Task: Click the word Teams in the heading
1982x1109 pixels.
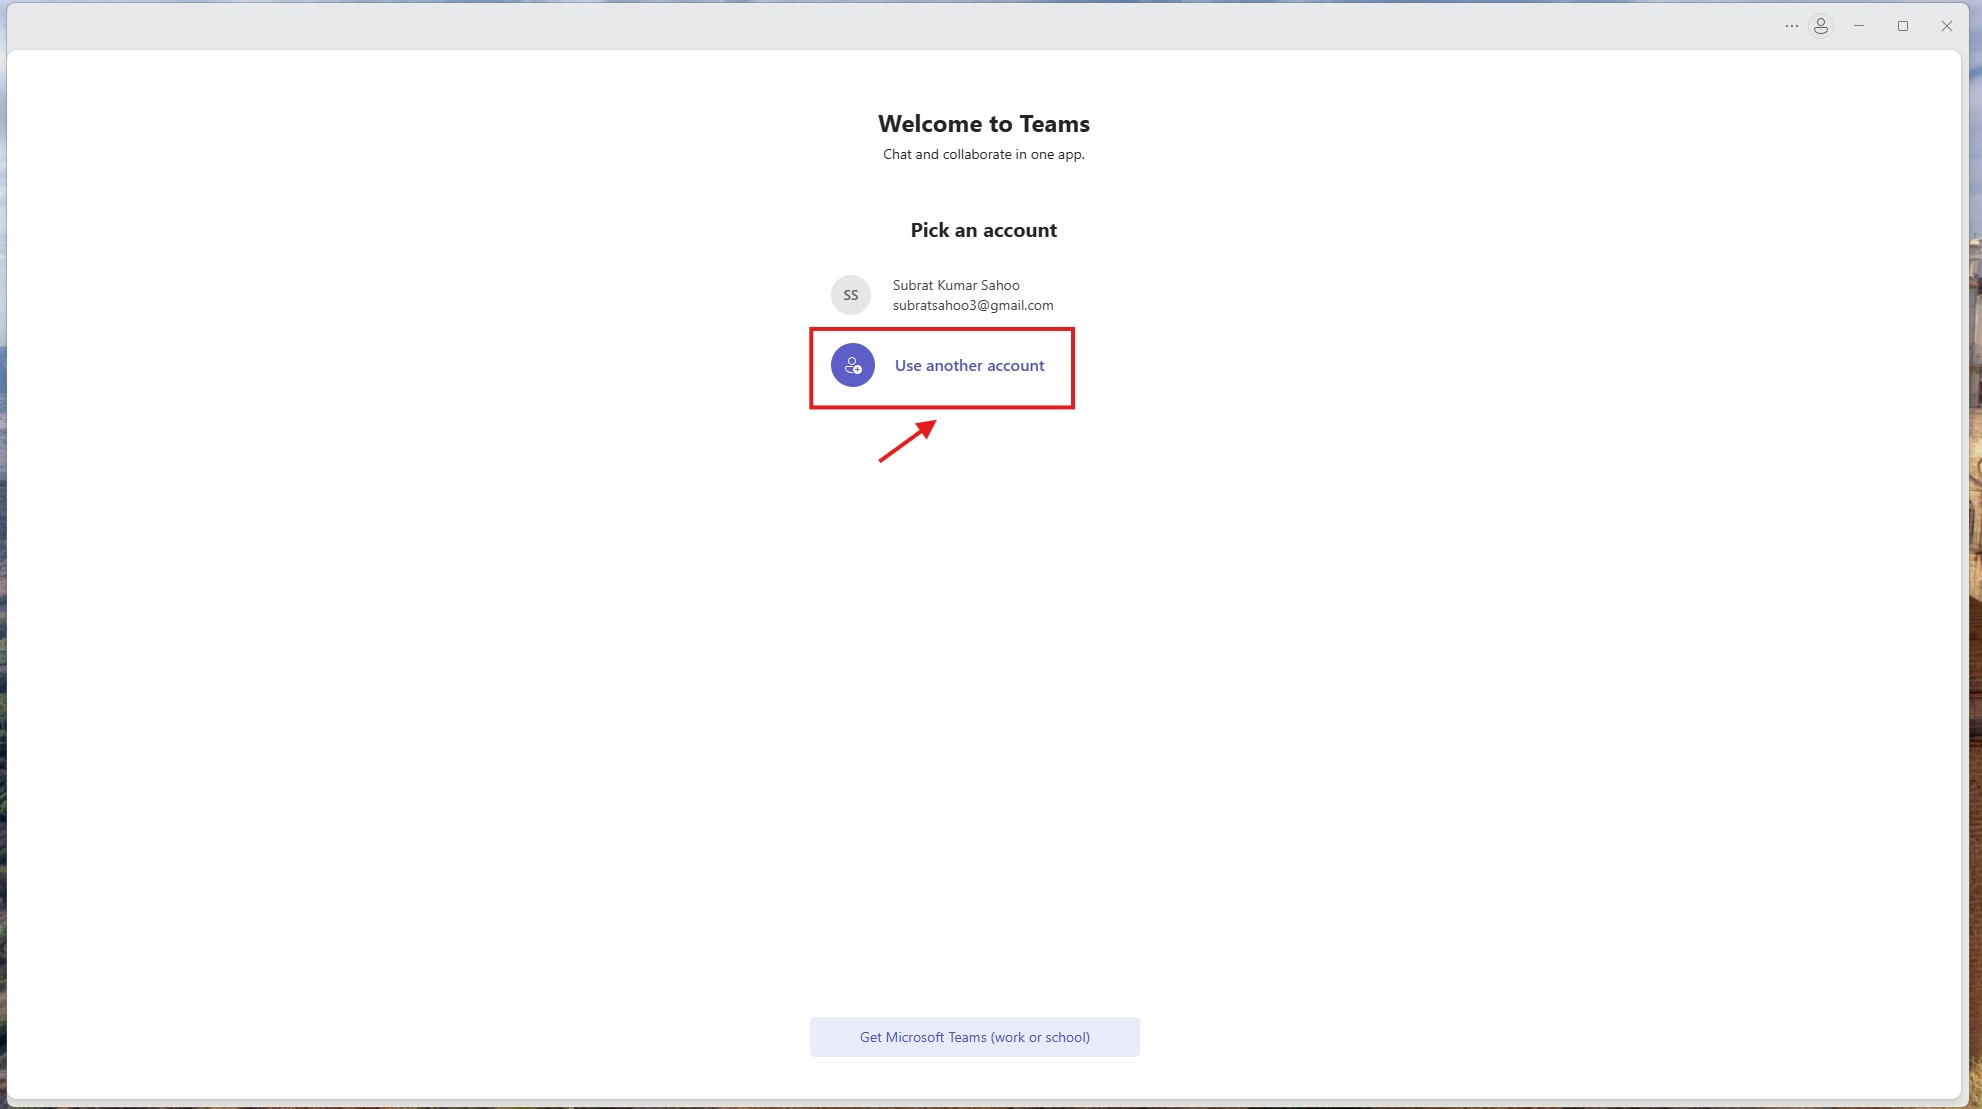Action: [1054, 124]
